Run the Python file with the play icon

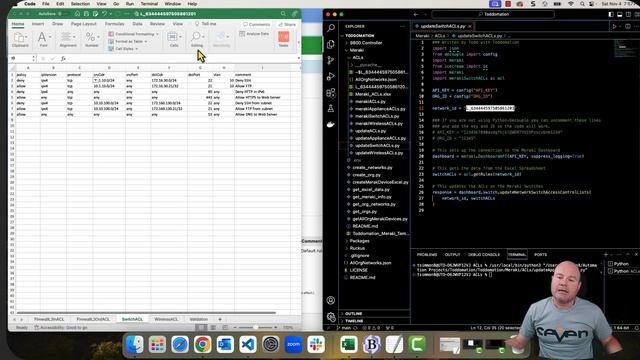point(614,26)
